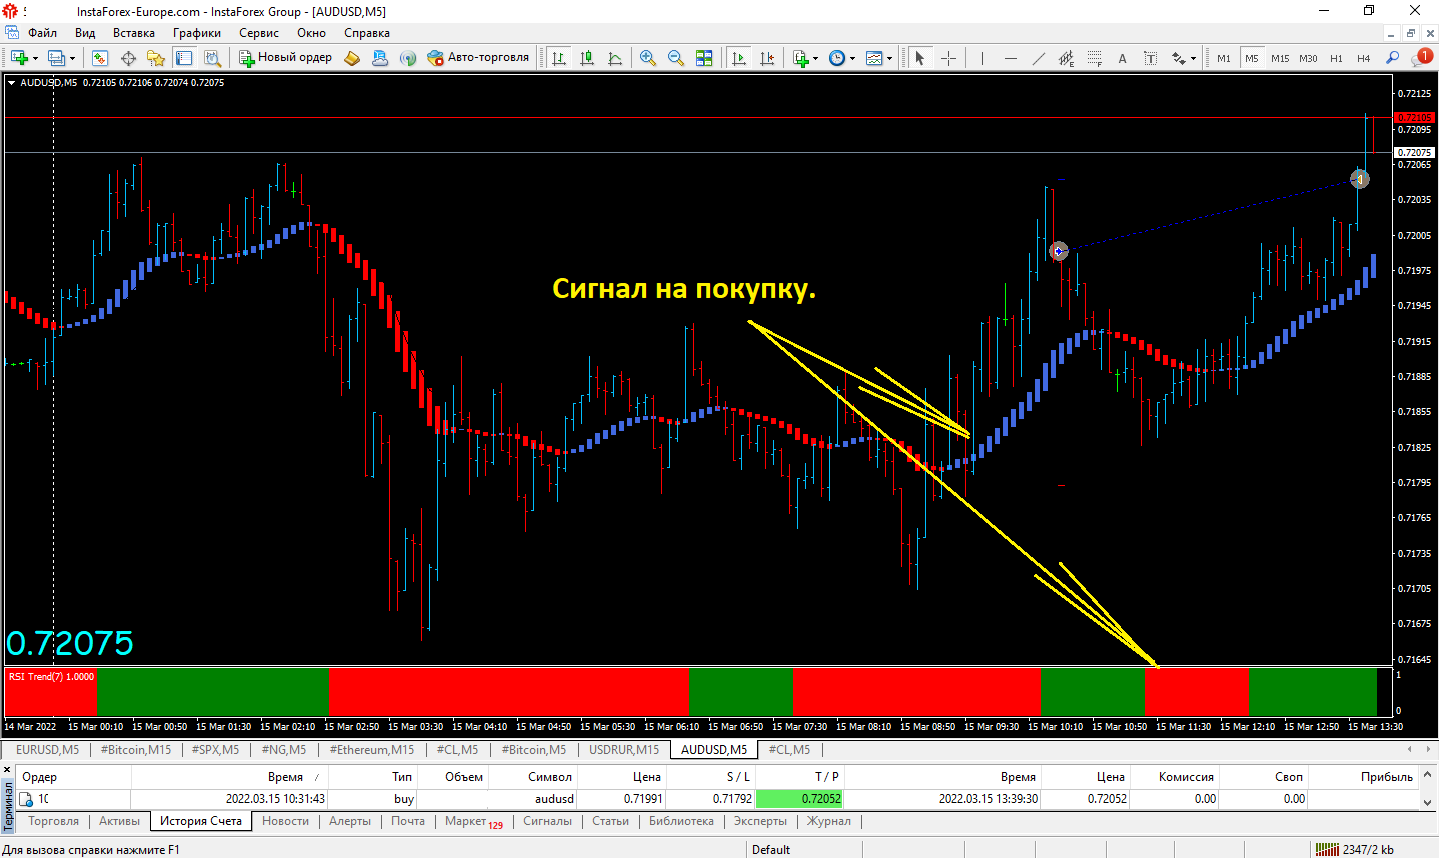Switch timeframe to M15
This screenshot has height=858, width=1439.
(x=1280, y=58)
